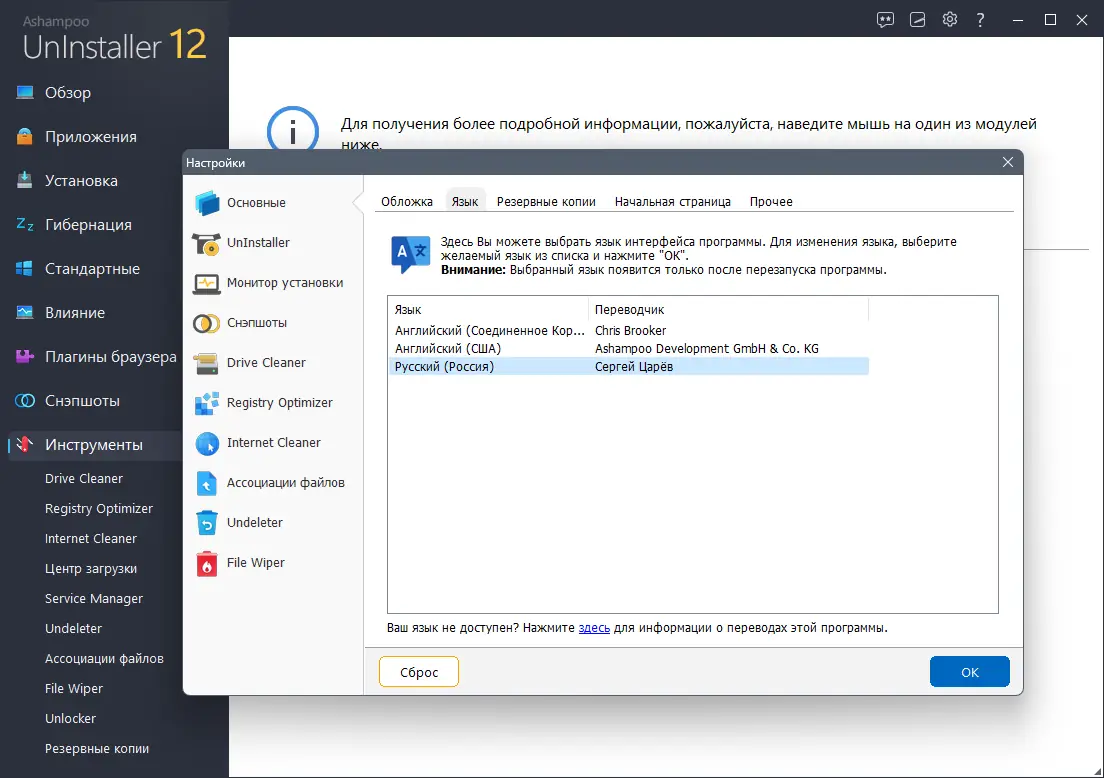Screen dimensions: 1104x778
Task: Click the Влияние chart icon
Action: pos(25,312)
